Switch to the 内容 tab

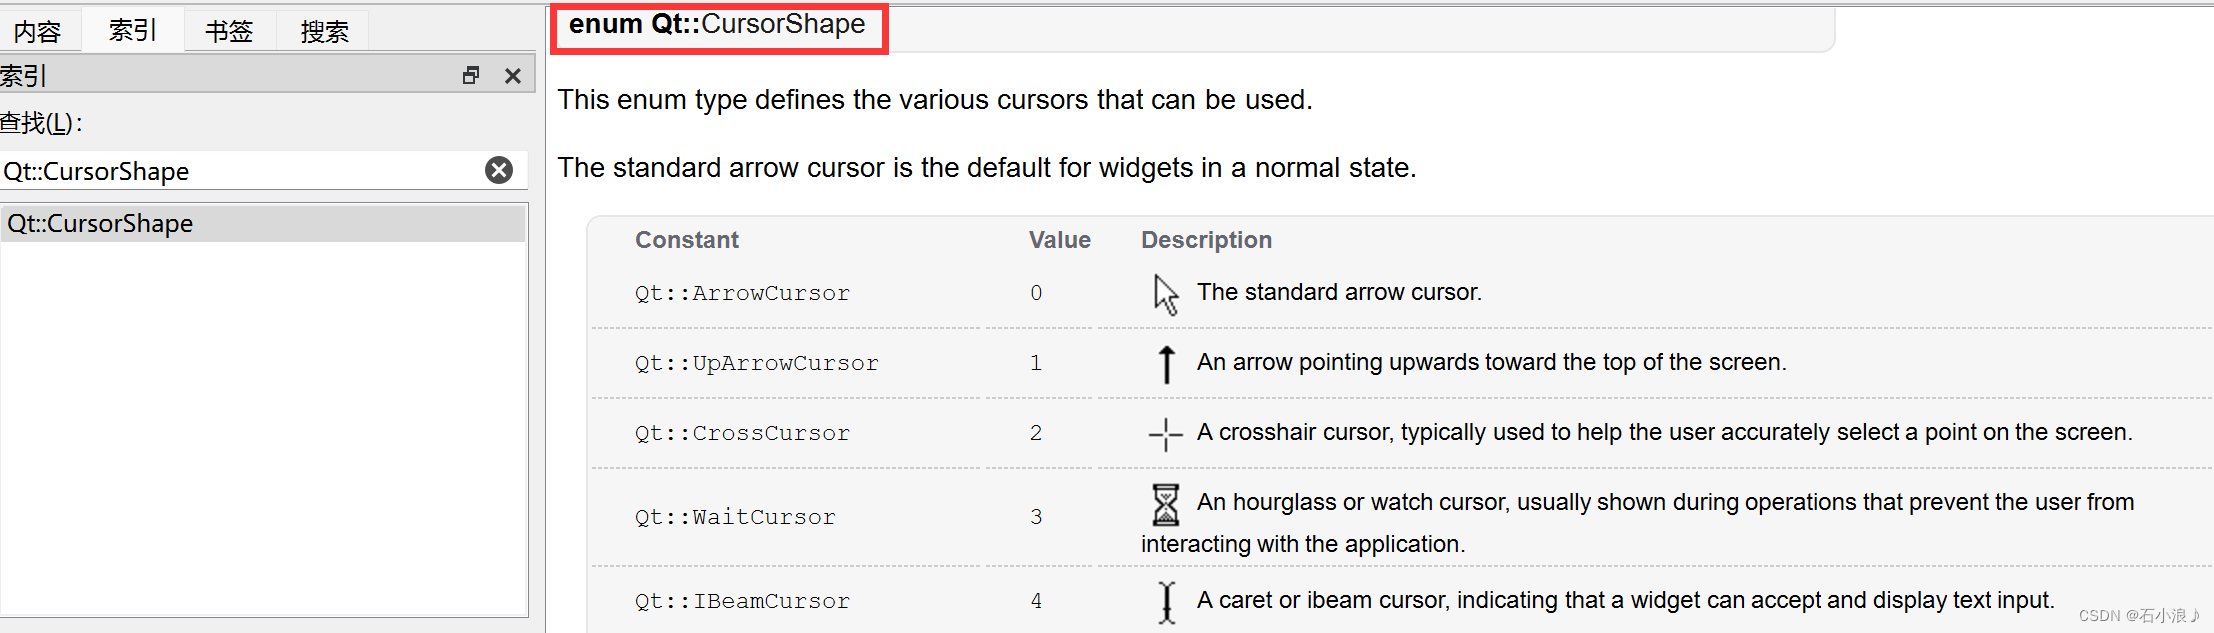(x=38, y=32)
